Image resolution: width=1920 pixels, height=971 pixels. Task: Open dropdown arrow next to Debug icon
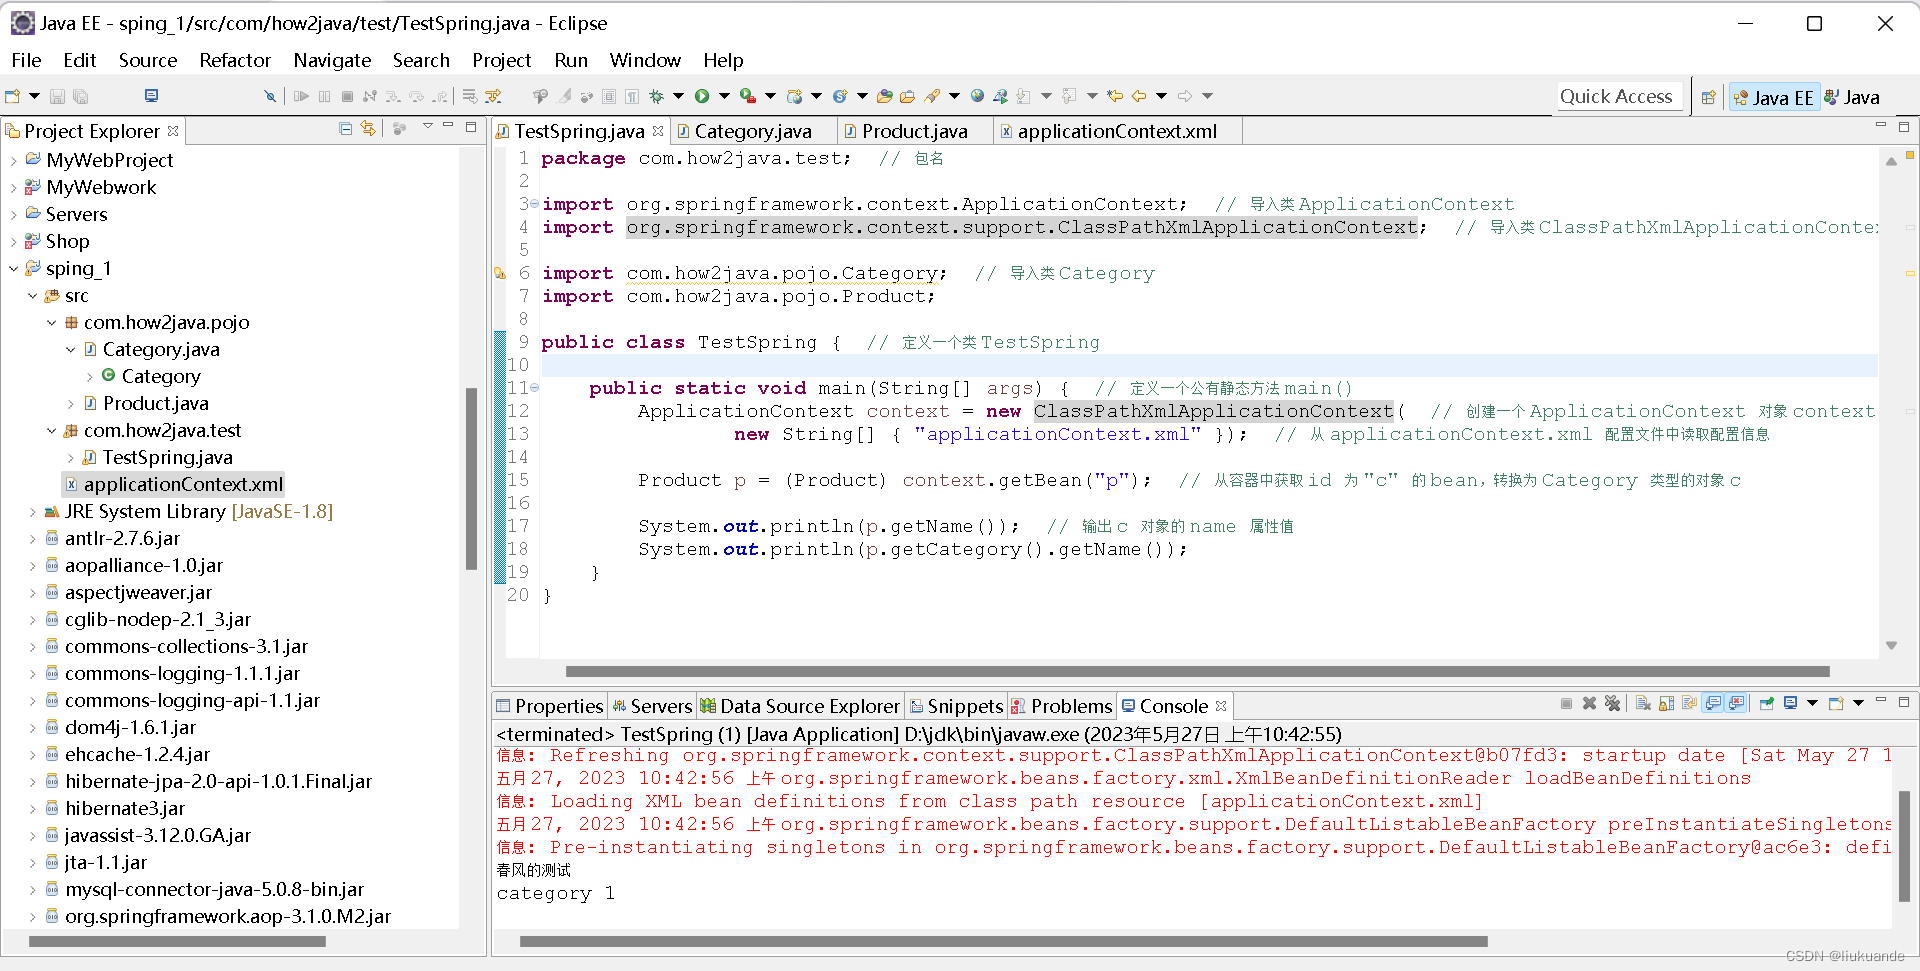pos(678,96)
